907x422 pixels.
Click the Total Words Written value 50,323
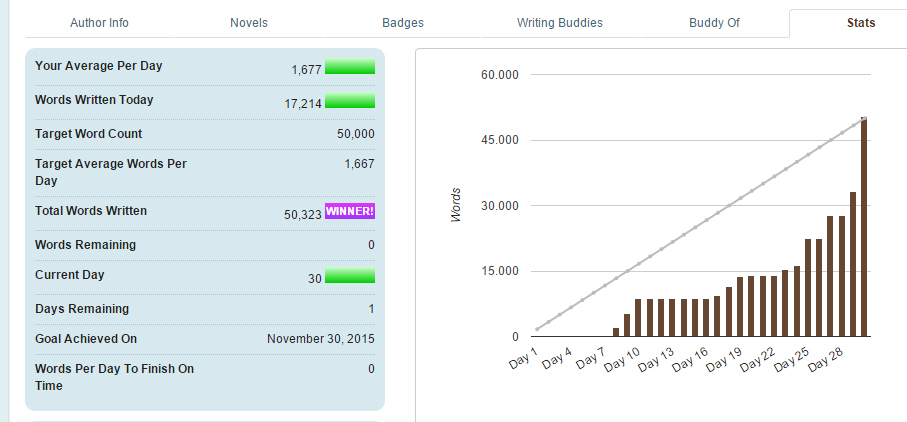click(x=303, y=213)
